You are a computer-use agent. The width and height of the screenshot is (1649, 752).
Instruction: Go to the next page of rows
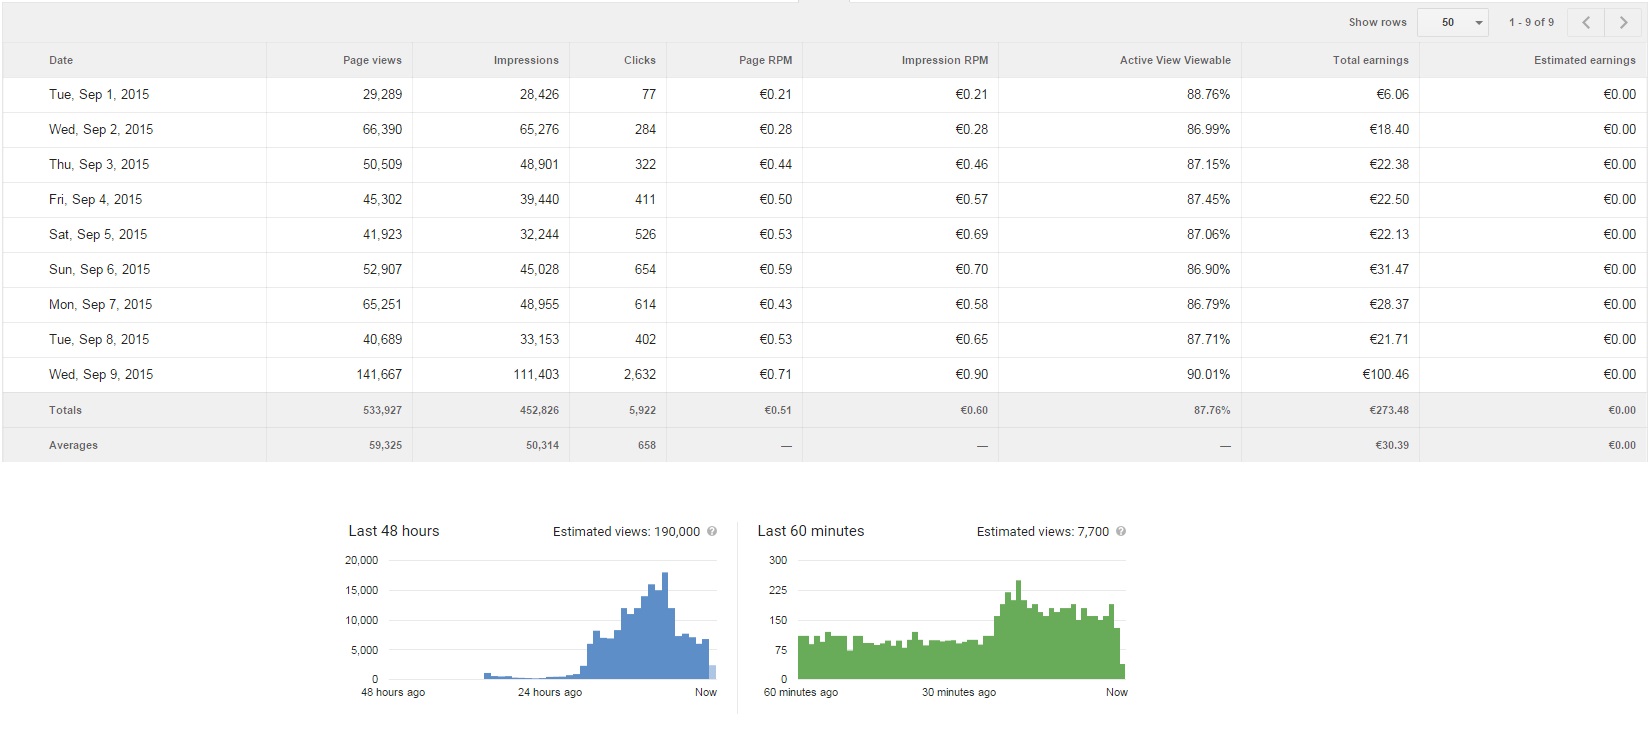click(1623, 22)
